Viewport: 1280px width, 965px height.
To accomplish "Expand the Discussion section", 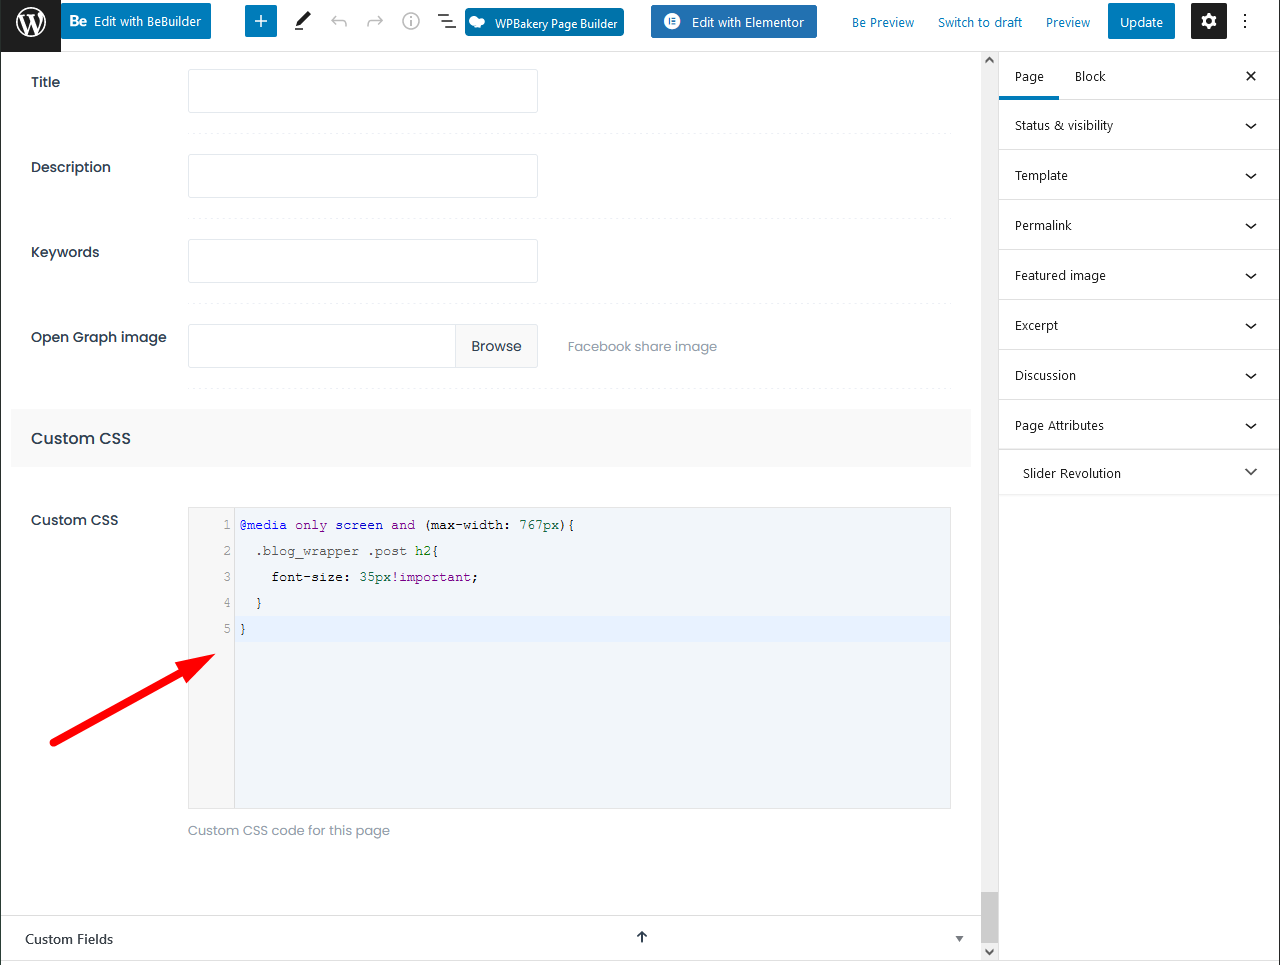I will coord(1139,375).
